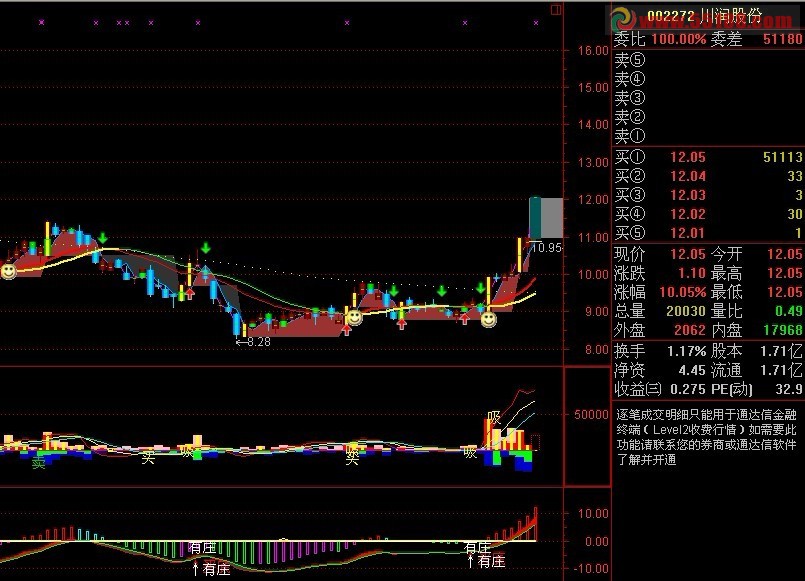Click the 外盘 2062 value
The height and width of the screenshot is (581, 805).
pos(690,330)
